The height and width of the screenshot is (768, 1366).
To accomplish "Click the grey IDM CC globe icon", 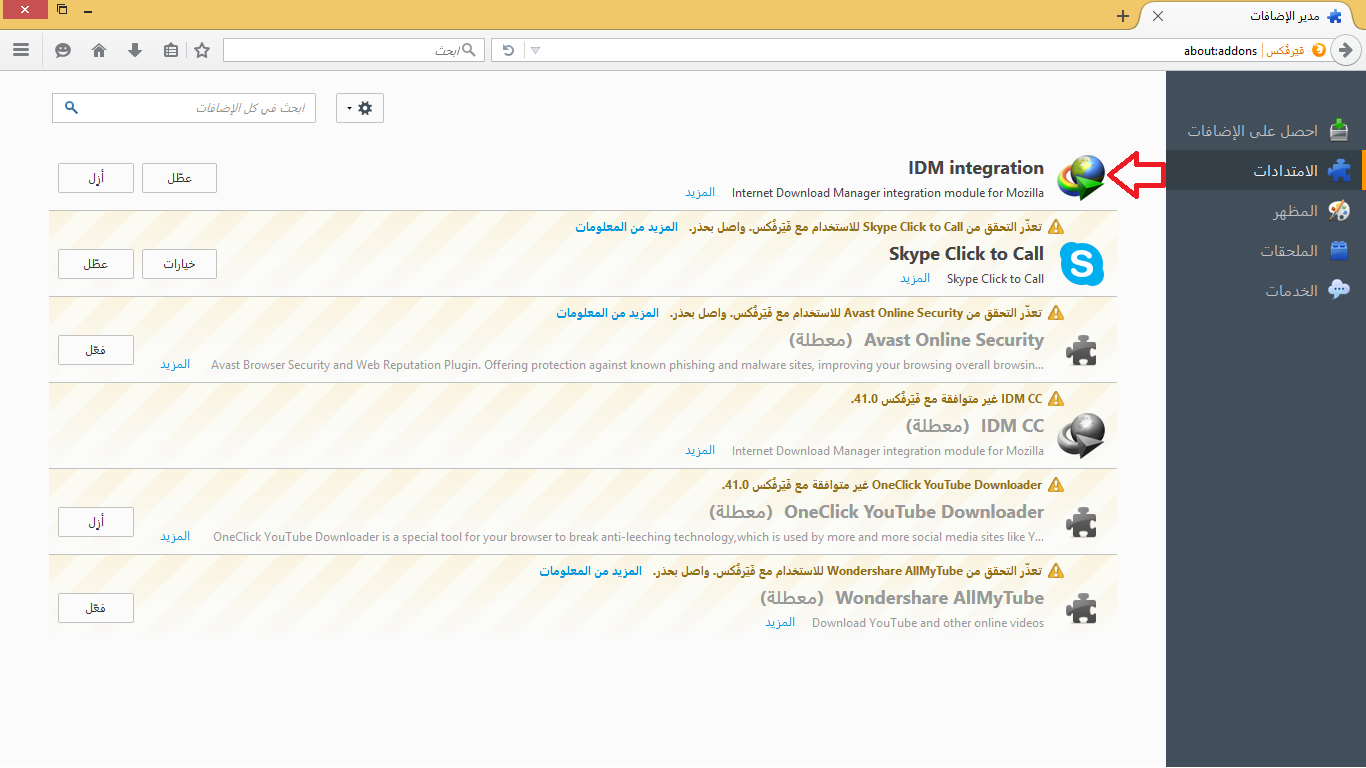I will 1081,436.
